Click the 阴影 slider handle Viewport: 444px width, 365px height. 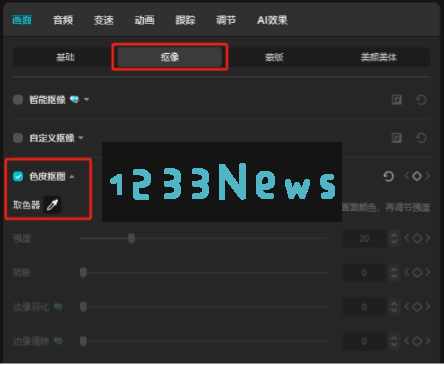point(83,273)
